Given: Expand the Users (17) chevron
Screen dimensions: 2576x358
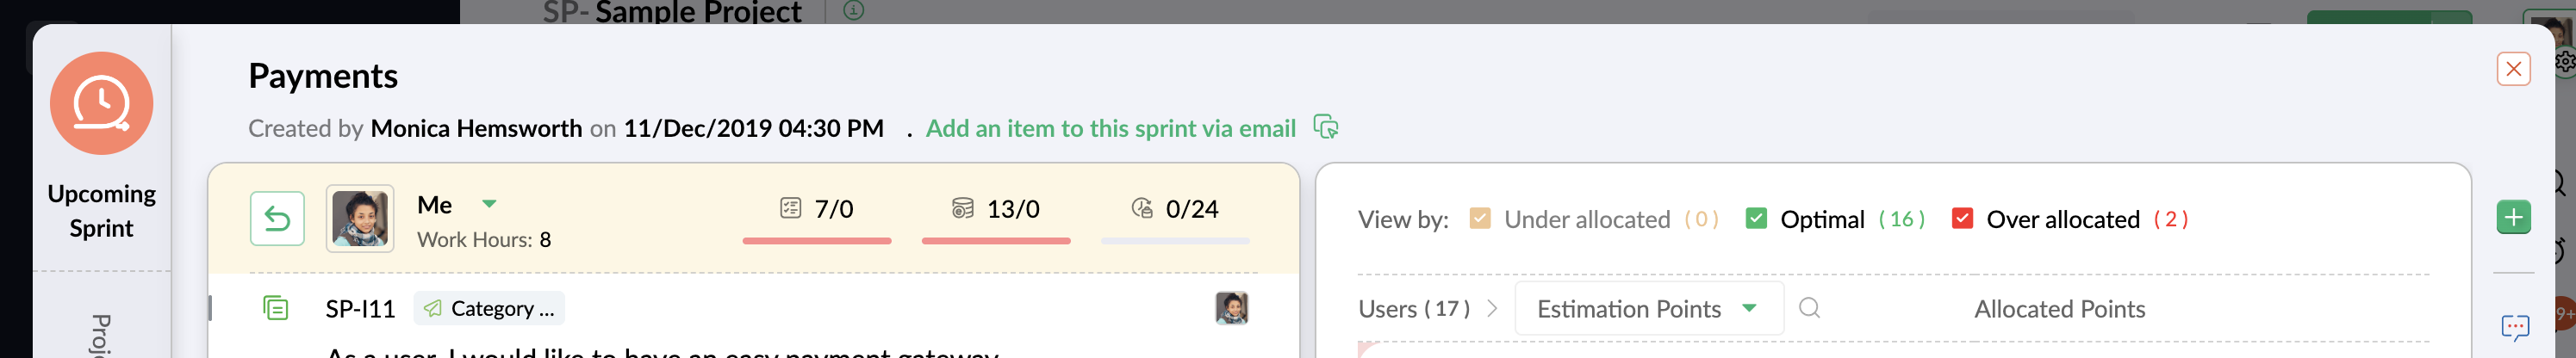Looking at the screenshot, I should point(1492,308).
